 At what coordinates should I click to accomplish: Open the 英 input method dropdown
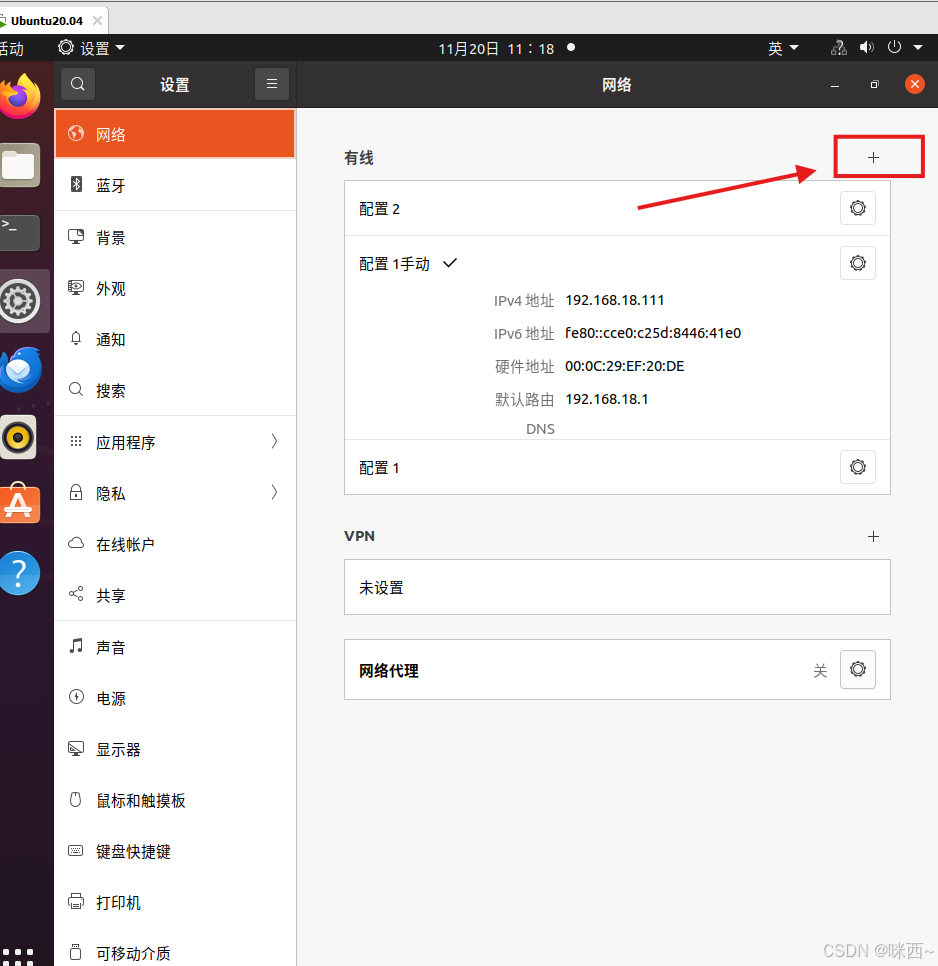click(x=783, y=48)
